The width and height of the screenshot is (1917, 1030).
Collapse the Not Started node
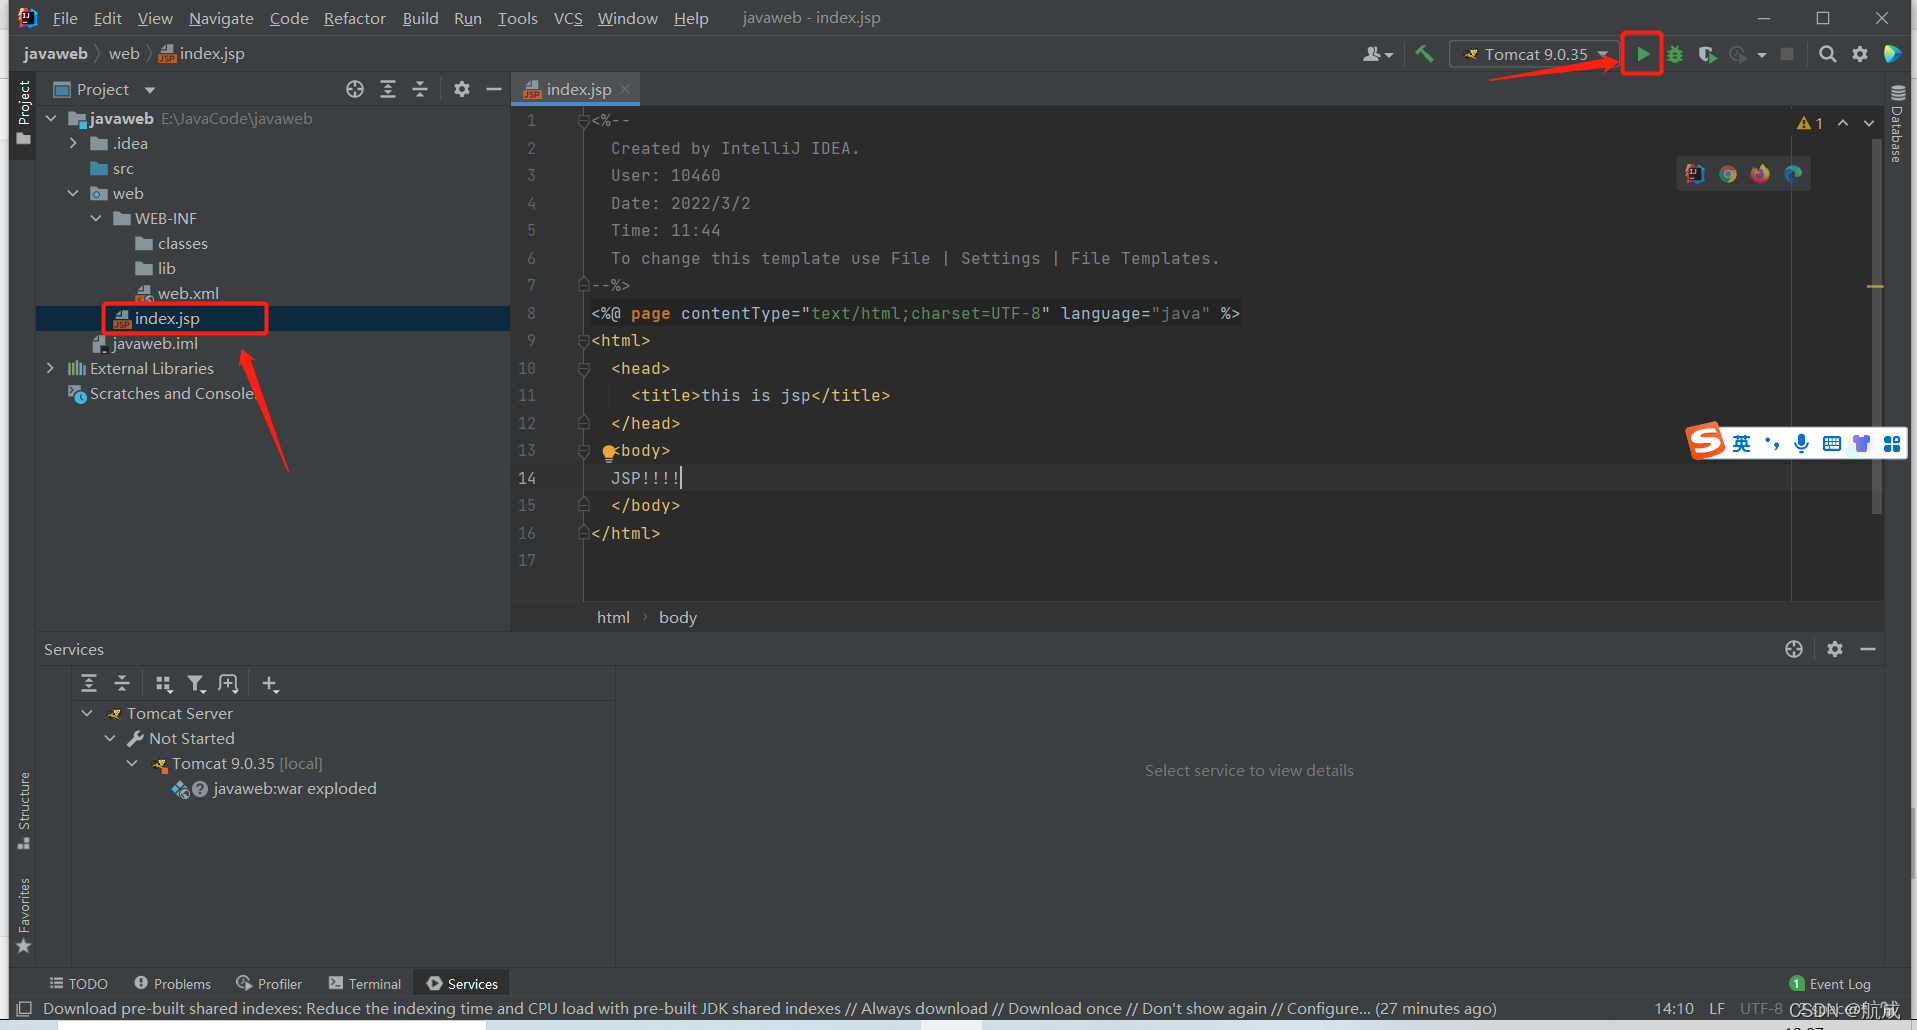110,738
